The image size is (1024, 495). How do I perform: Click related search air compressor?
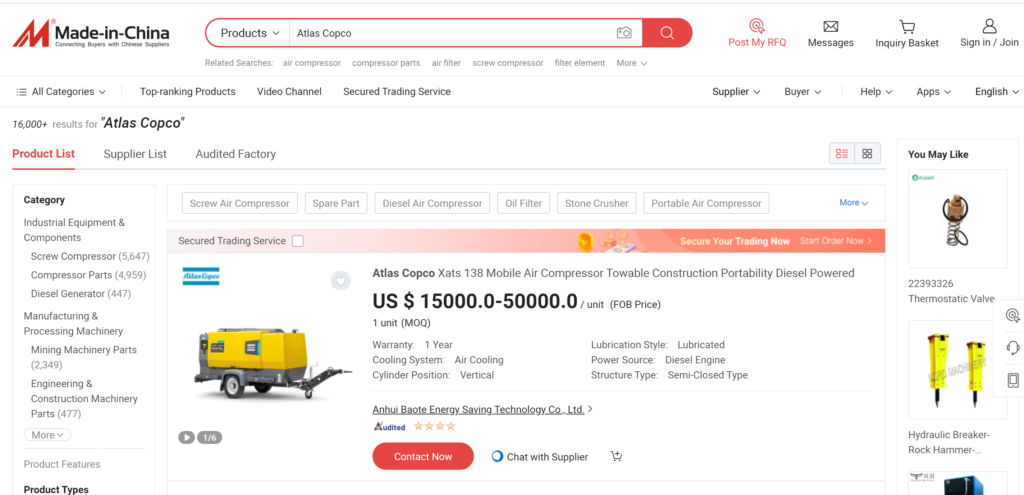click(x=312, y=63)
